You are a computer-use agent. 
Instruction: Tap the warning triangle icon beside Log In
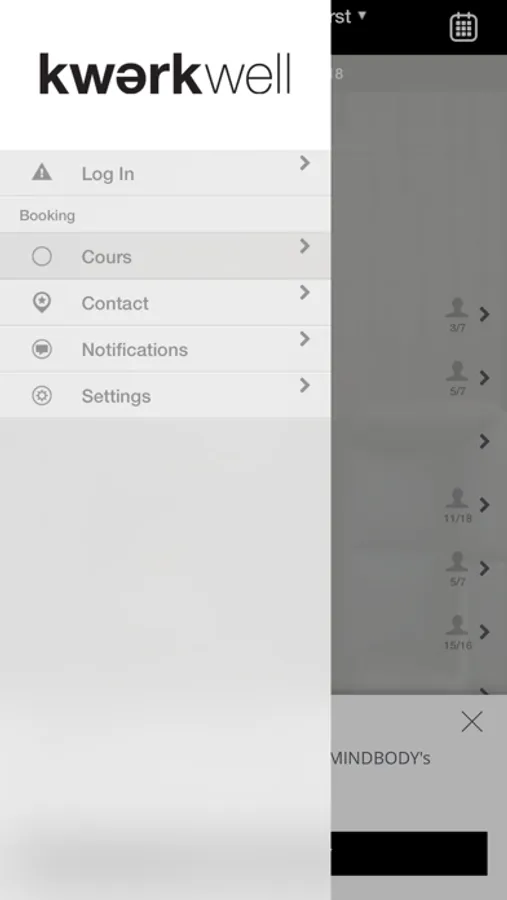click(42, 172)
